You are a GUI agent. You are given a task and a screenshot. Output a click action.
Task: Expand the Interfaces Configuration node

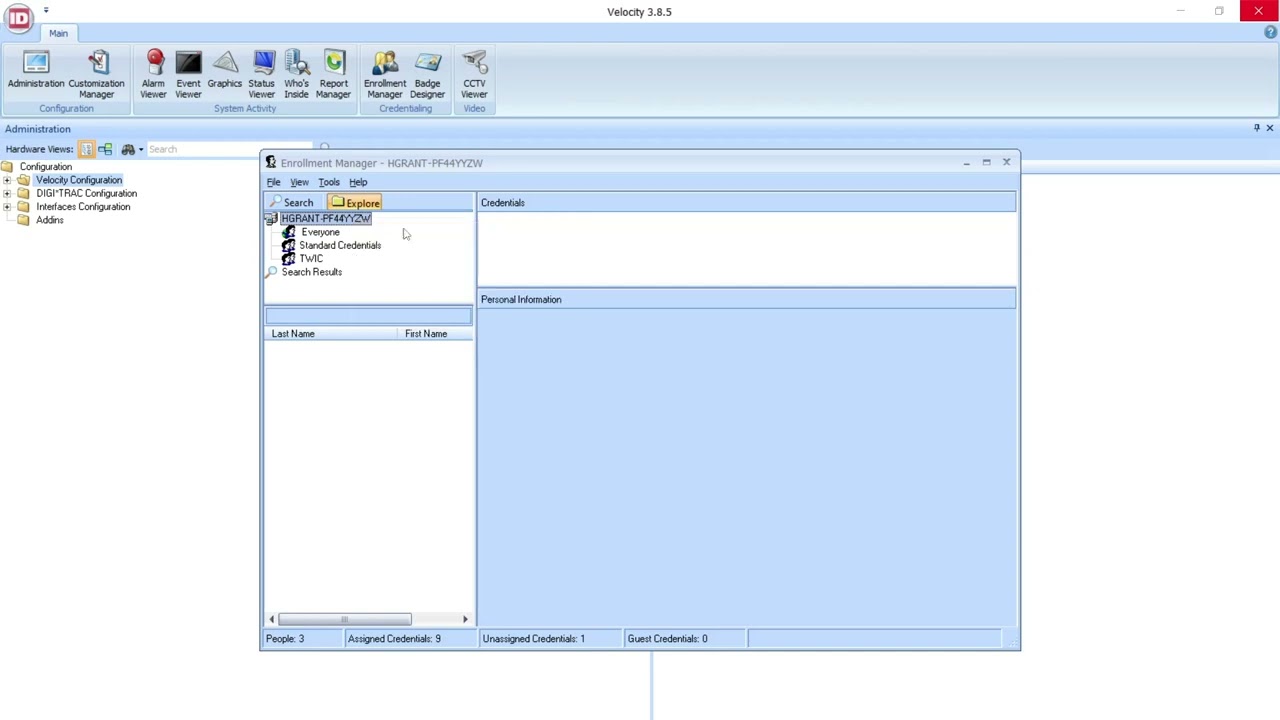pyautogui.click(x=7, y=206)
